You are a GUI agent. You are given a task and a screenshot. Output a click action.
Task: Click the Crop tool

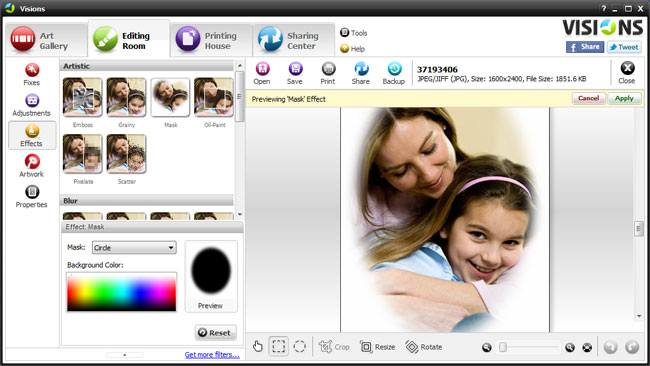334,347
